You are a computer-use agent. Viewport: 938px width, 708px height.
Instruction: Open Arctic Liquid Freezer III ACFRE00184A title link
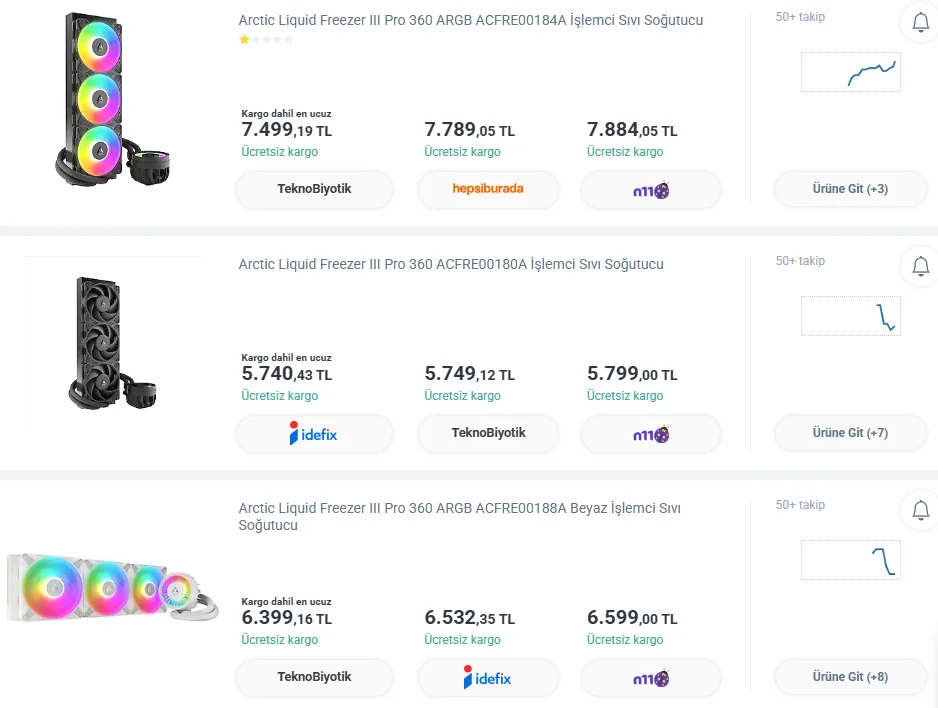click(470, 20)
